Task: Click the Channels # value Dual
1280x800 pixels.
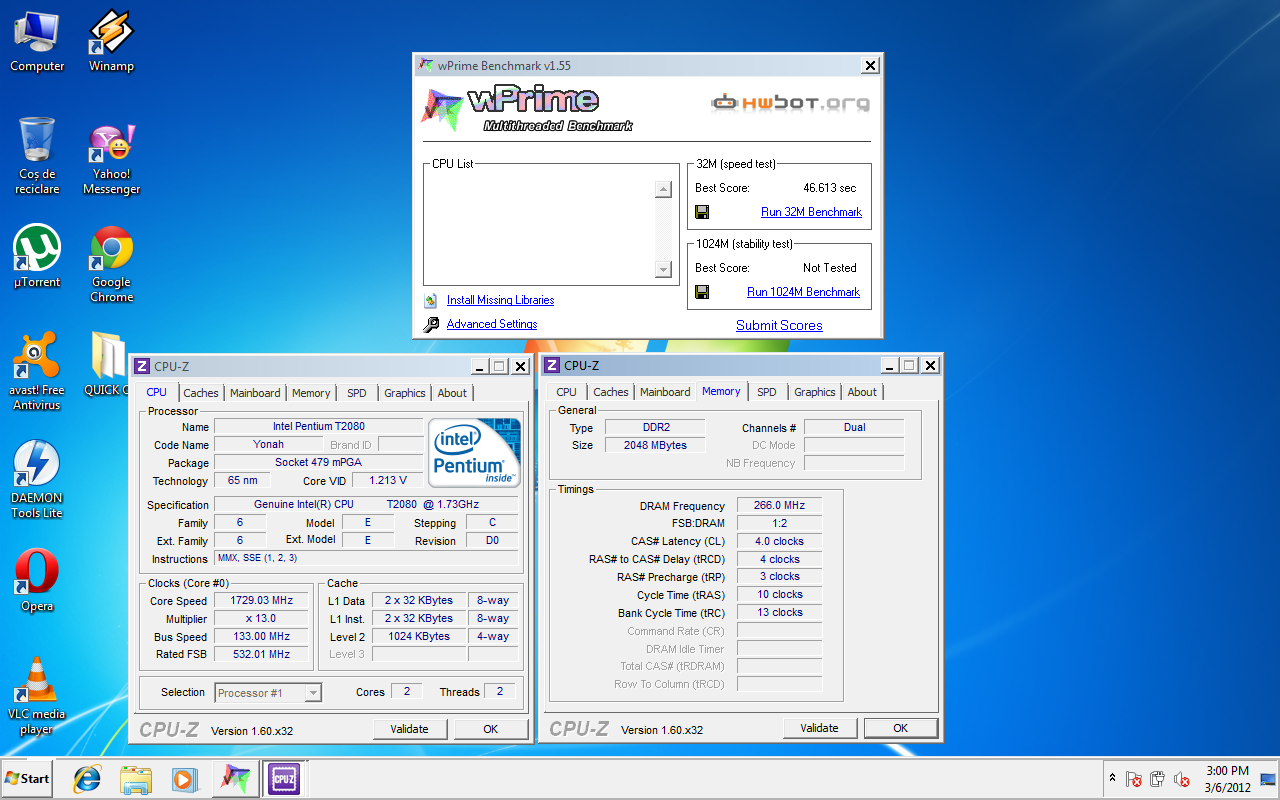Action: (x=854, y=427)
